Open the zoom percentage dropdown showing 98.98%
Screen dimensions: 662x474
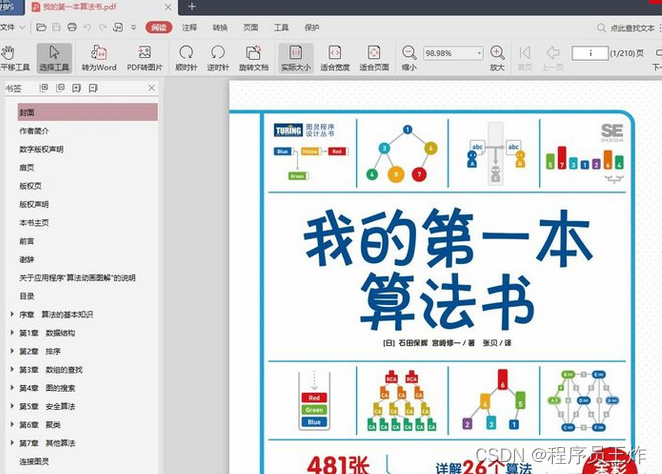click(x=480, y=53)
